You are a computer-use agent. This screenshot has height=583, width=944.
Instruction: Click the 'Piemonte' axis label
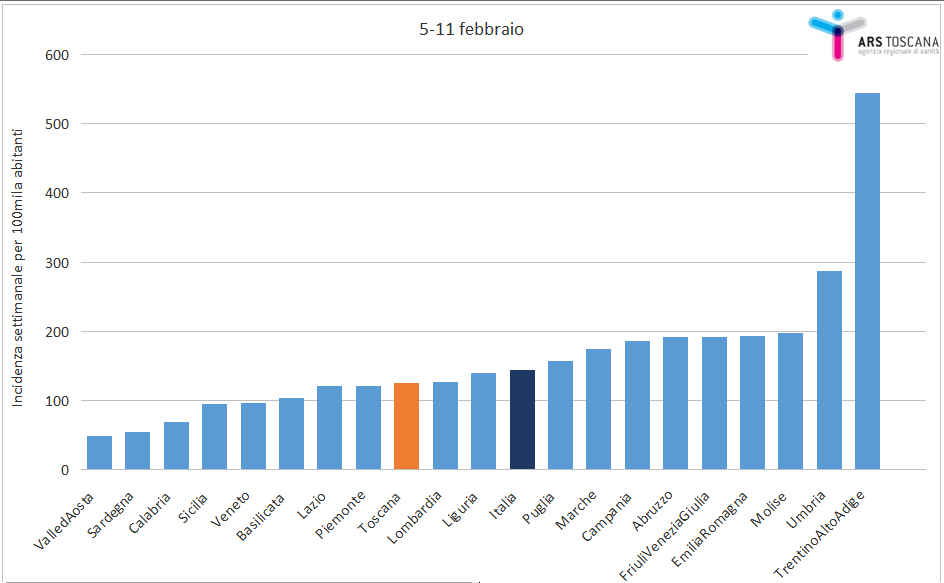341,515
